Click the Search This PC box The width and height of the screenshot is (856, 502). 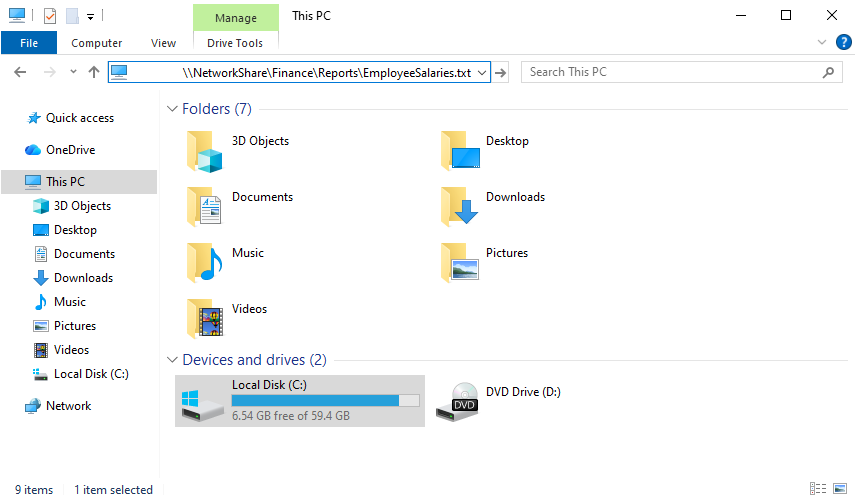(x=682, y=72)
